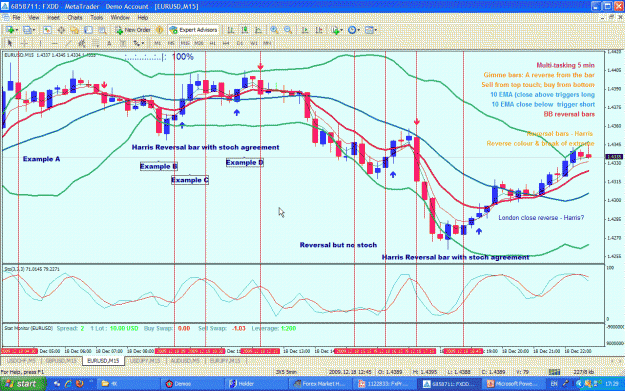625x391 pixels.
Task: Toggle Chart Shift from right border
Action: pyautogui.click(x=319, y=30)
